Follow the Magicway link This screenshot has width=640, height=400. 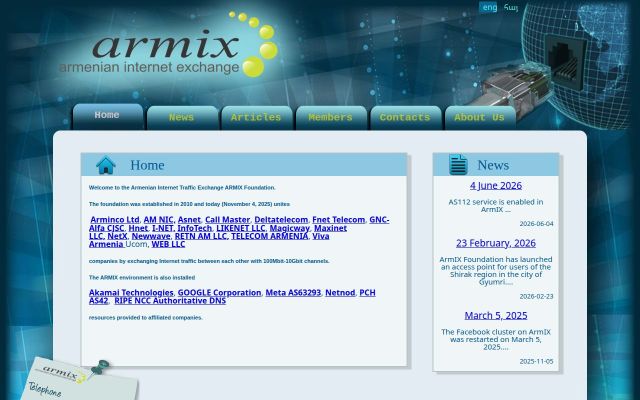(x=289, y=228)
